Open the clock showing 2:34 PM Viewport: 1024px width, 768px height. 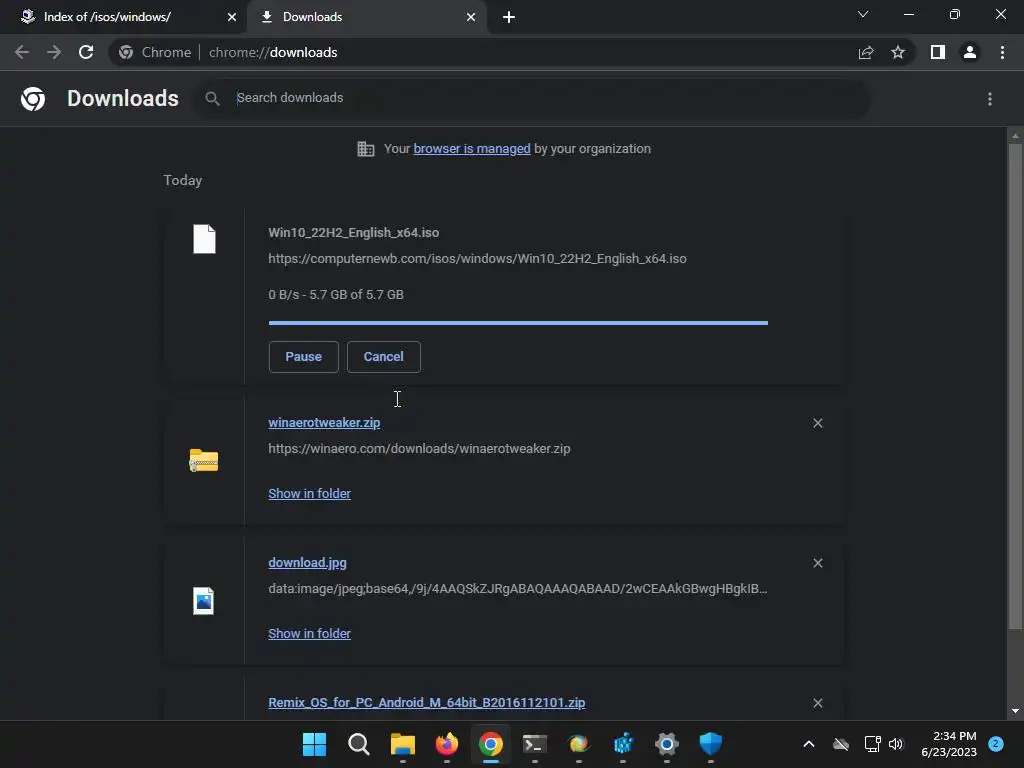(x=949, y=744)
